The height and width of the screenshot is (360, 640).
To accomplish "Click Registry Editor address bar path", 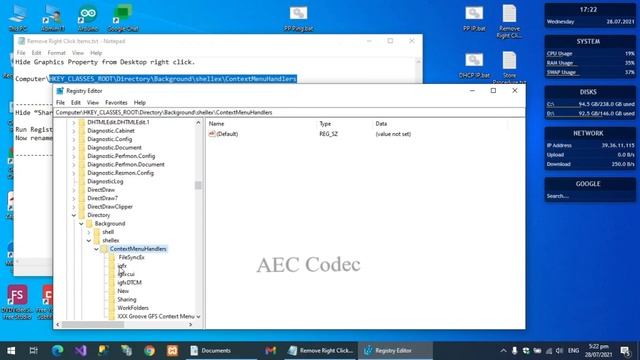I will (289, 112).
